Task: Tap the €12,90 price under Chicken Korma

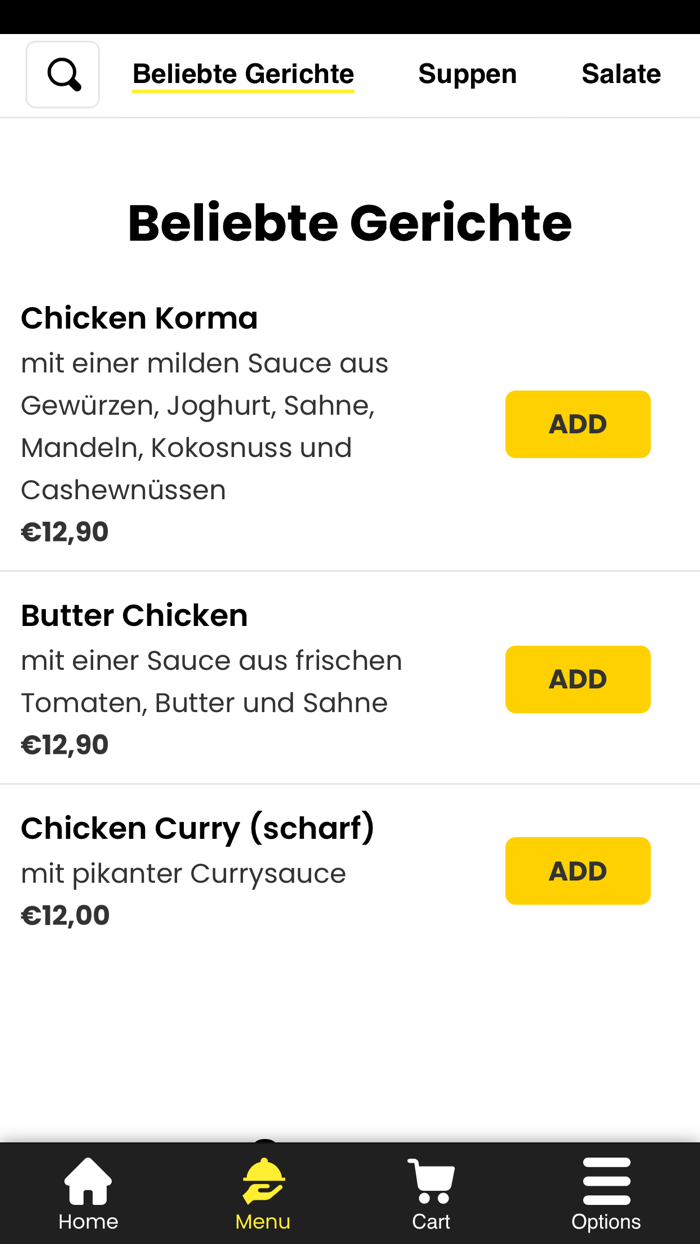Action: (x=64, y=531)
